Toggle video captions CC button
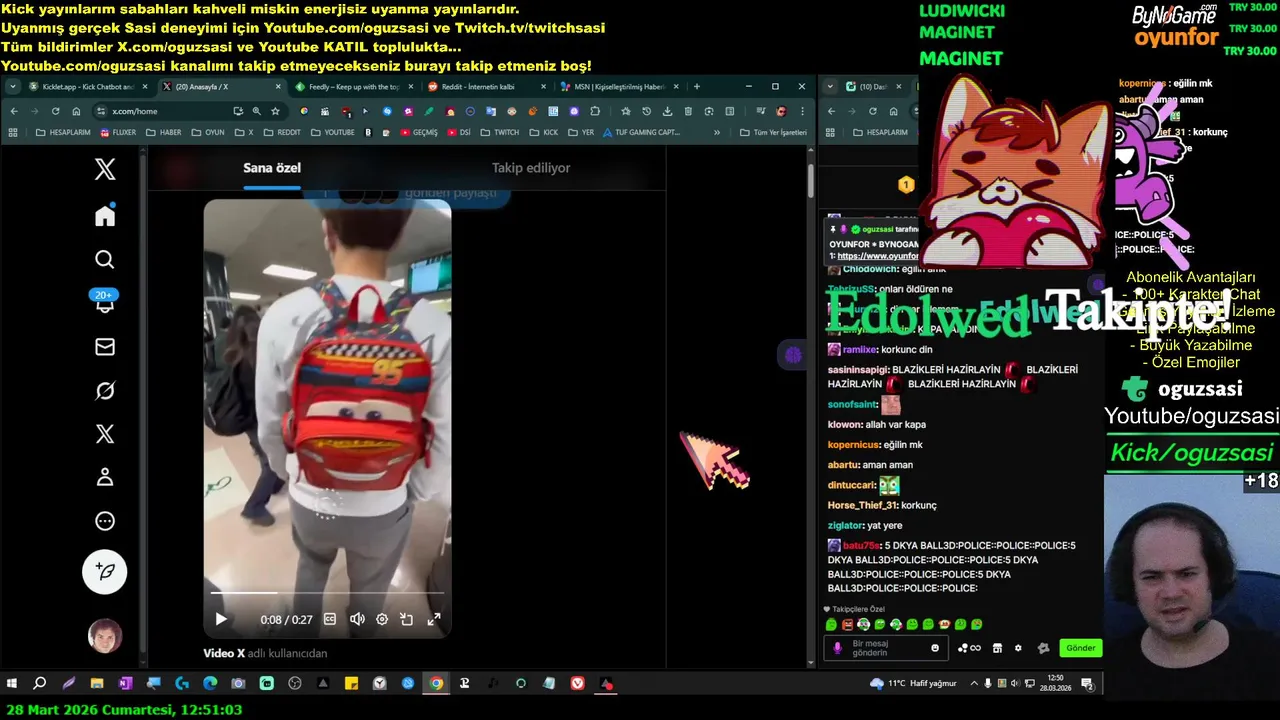Viewport: 1280px width, 720px height. 330,619
